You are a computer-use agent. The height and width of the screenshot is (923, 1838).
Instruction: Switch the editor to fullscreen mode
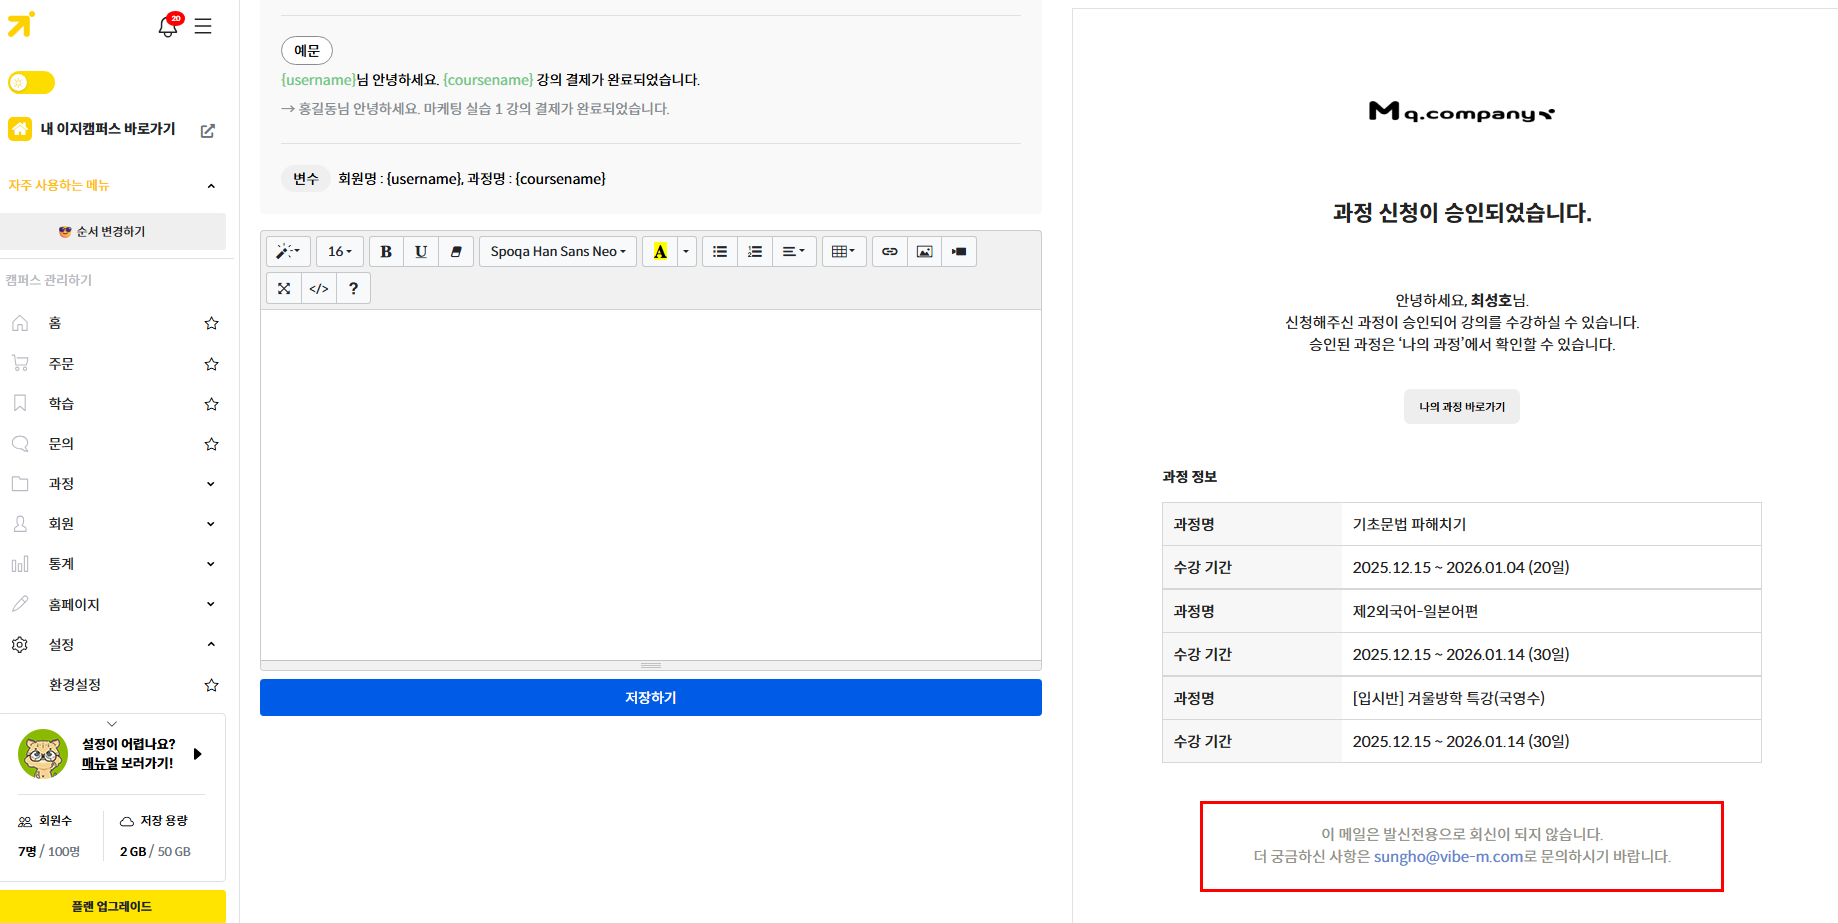[x=284, y=288]
